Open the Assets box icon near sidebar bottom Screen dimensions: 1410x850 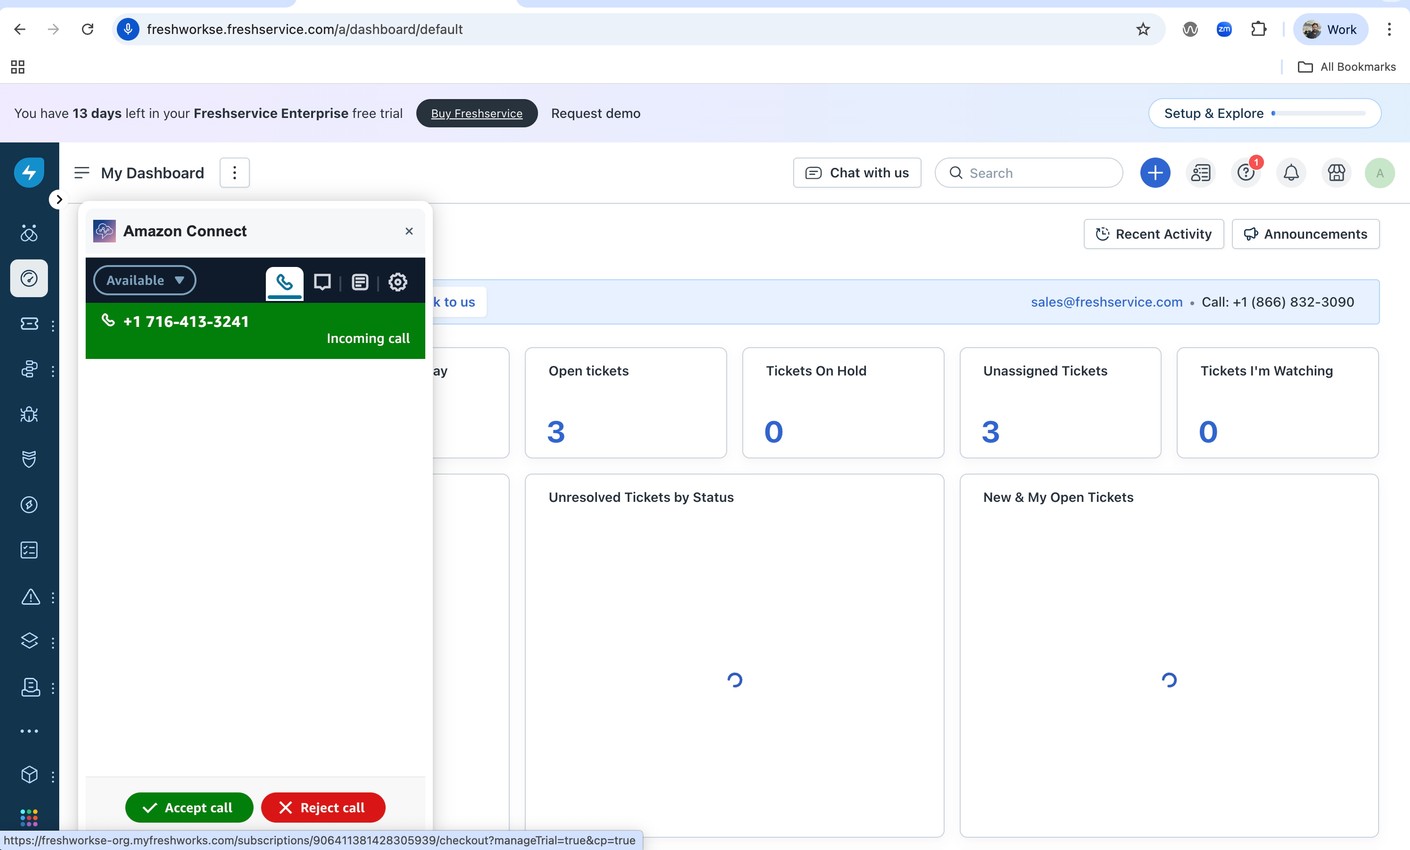pos(29,775)
